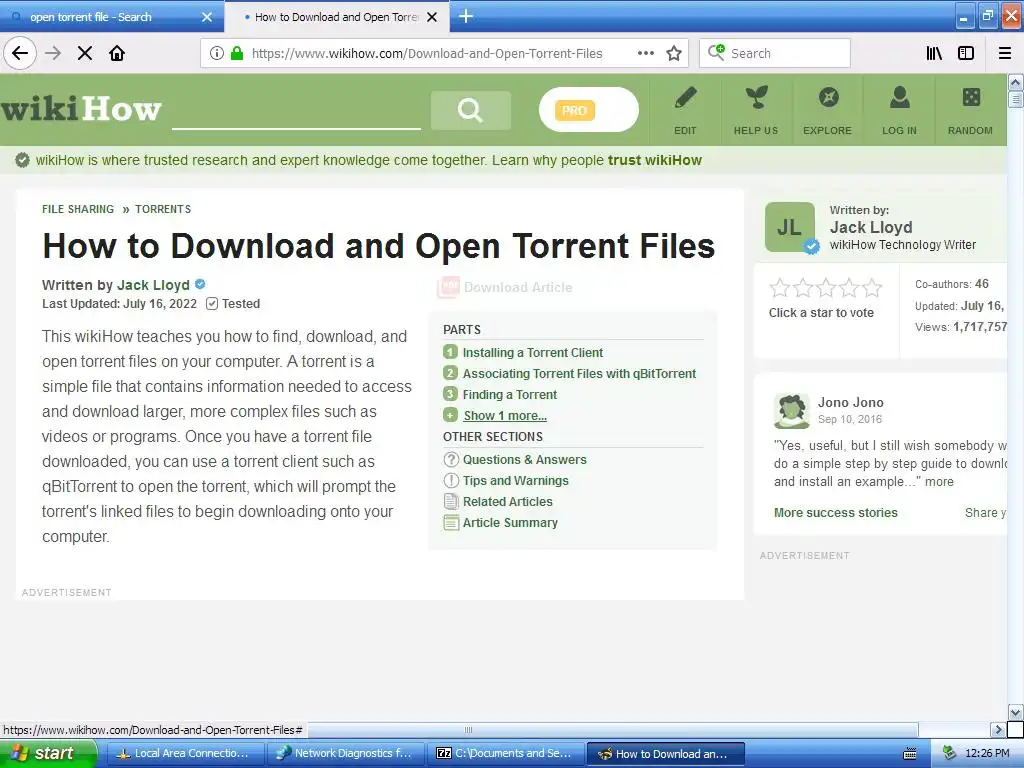Click the Download Article button
This screenshot has width=1024, height=768.
coord(505,287)
